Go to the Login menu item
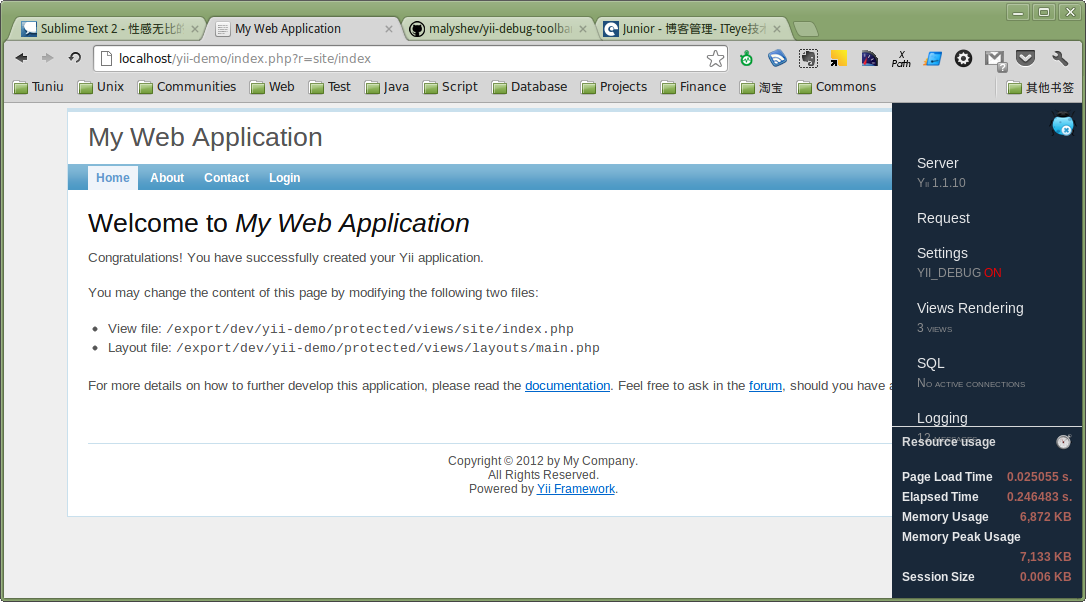Viewport: 1086px width, 602px height. [285, 178]
